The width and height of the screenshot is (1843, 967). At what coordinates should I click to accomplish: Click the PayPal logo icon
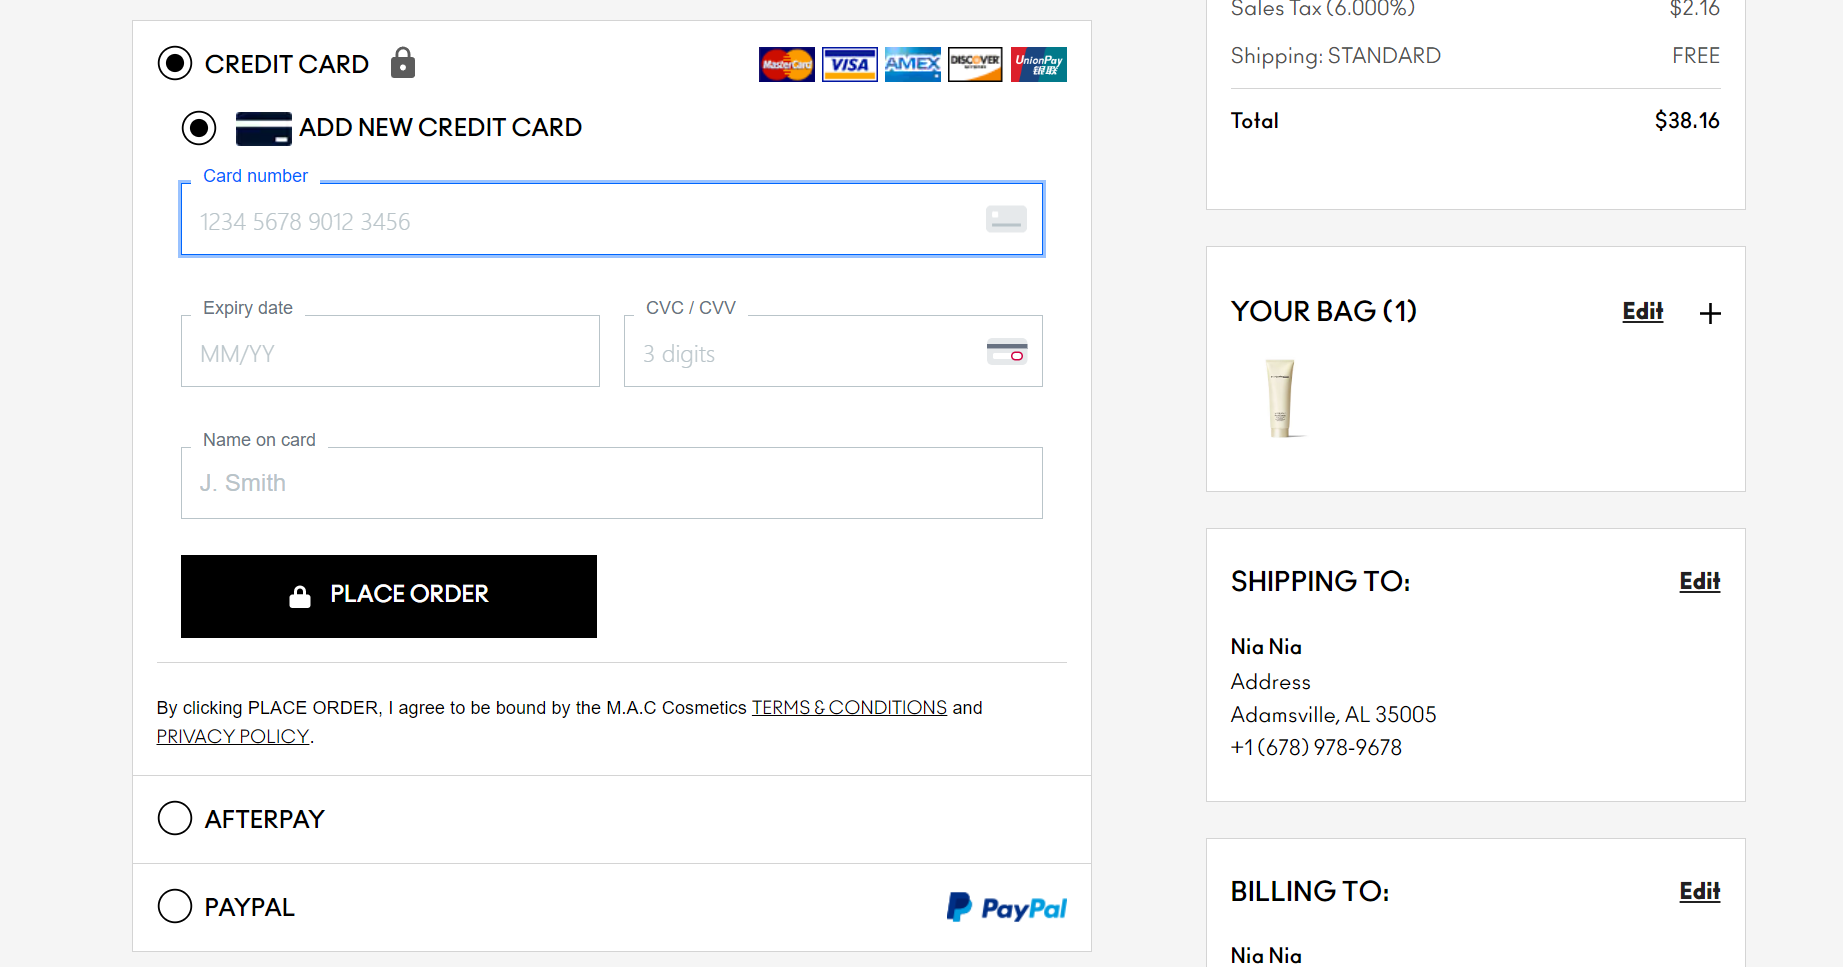coord(1006,907)
